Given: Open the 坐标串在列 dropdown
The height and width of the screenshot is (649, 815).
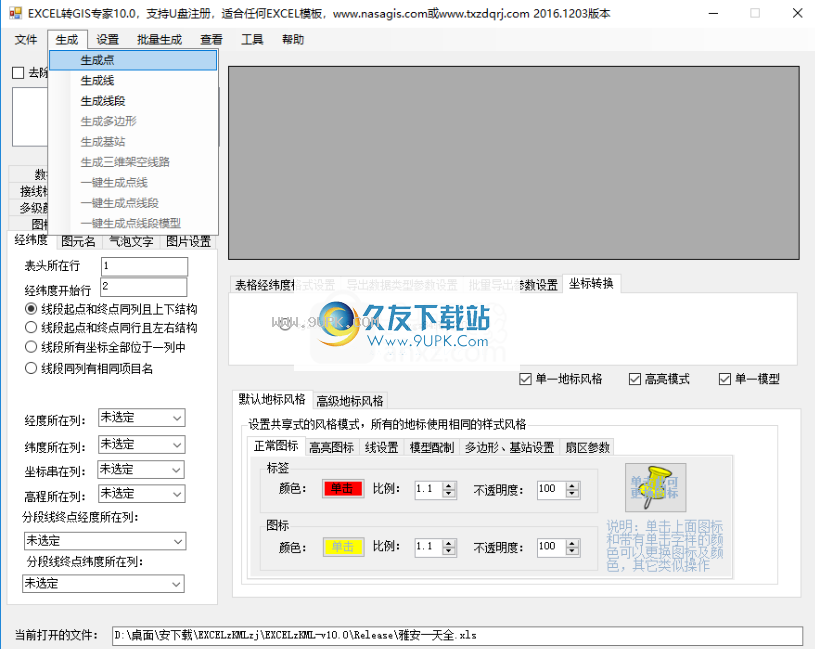Looking at the screenshot, I should pos(141,470).
